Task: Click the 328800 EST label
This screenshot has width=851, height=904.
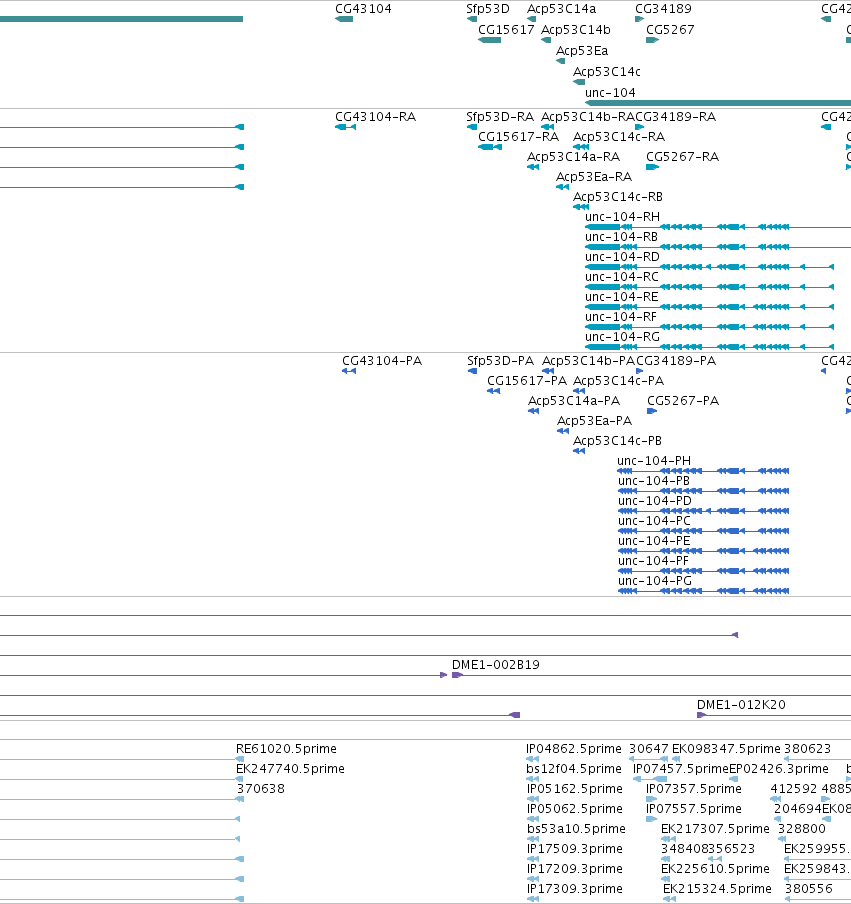Action: click(801, 828)
